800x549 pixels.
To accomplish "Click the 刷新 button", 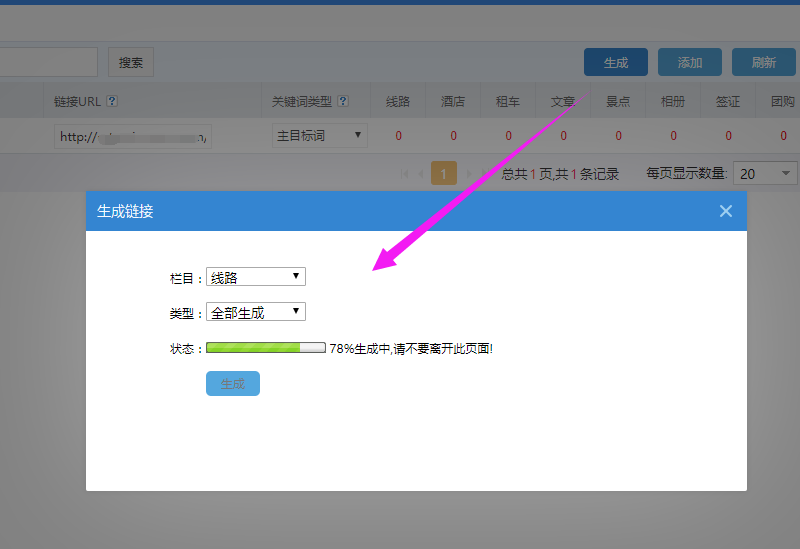I will (764, 63).
